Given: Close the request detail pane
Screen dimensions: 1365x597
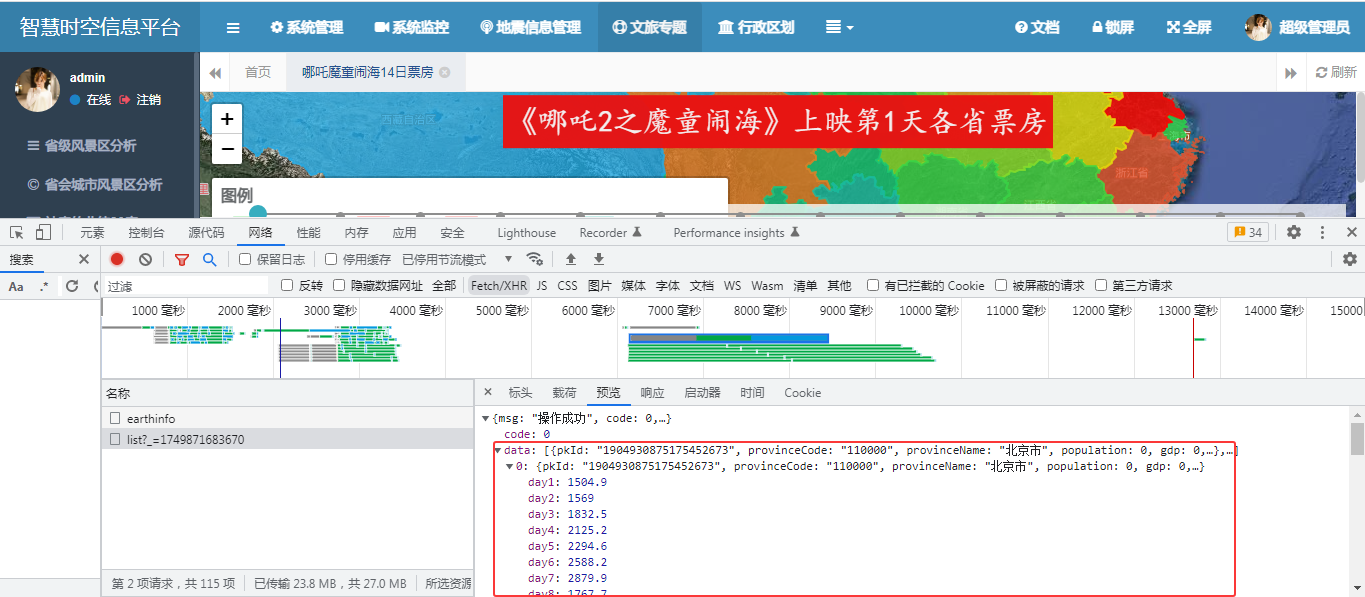Looking at the screenshot, I should pyautogui.click(x=488, y=392).
